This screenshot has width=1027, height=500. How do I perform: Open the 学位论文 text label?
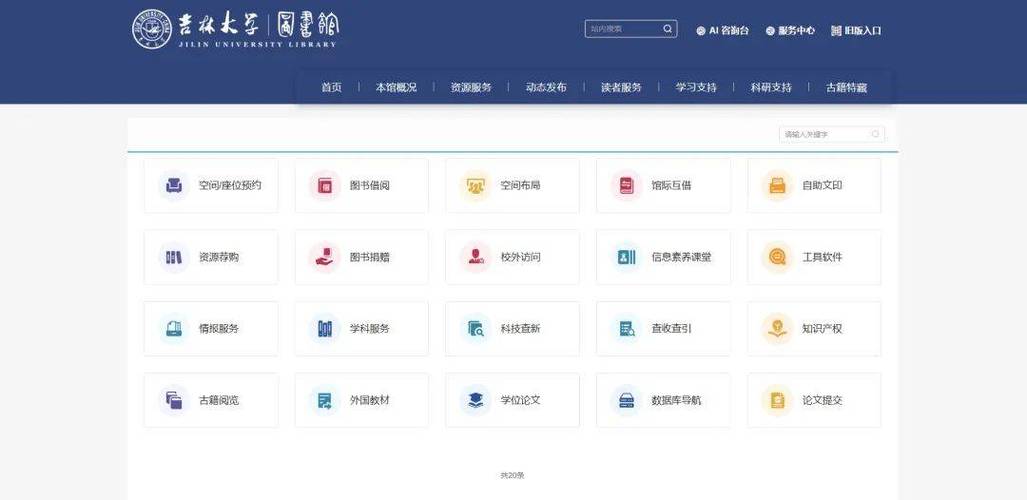click(521, 400)
